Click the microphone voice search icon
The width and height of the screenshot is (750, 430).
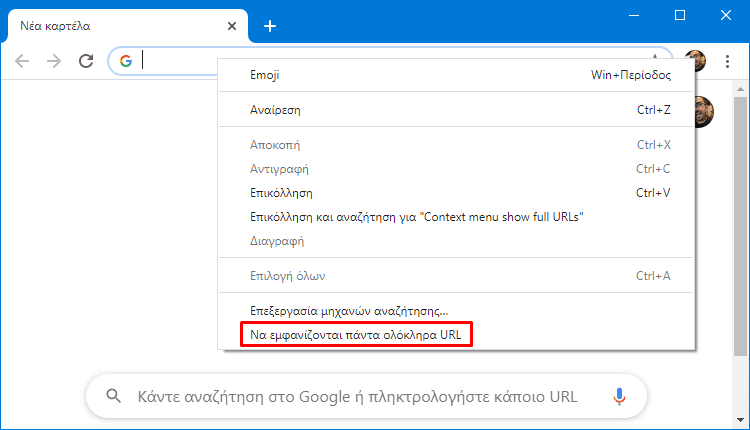point(619,397)
